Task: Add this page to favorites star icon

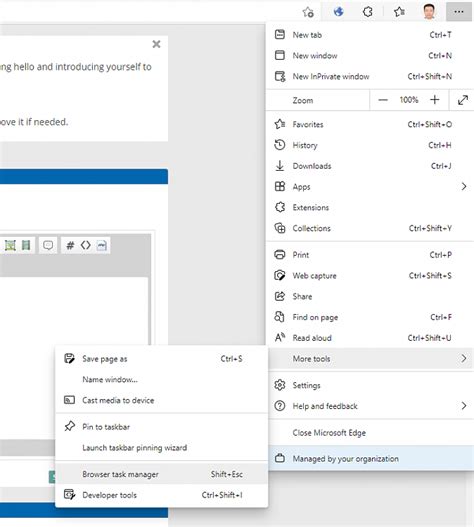Action: coord(308,12)
